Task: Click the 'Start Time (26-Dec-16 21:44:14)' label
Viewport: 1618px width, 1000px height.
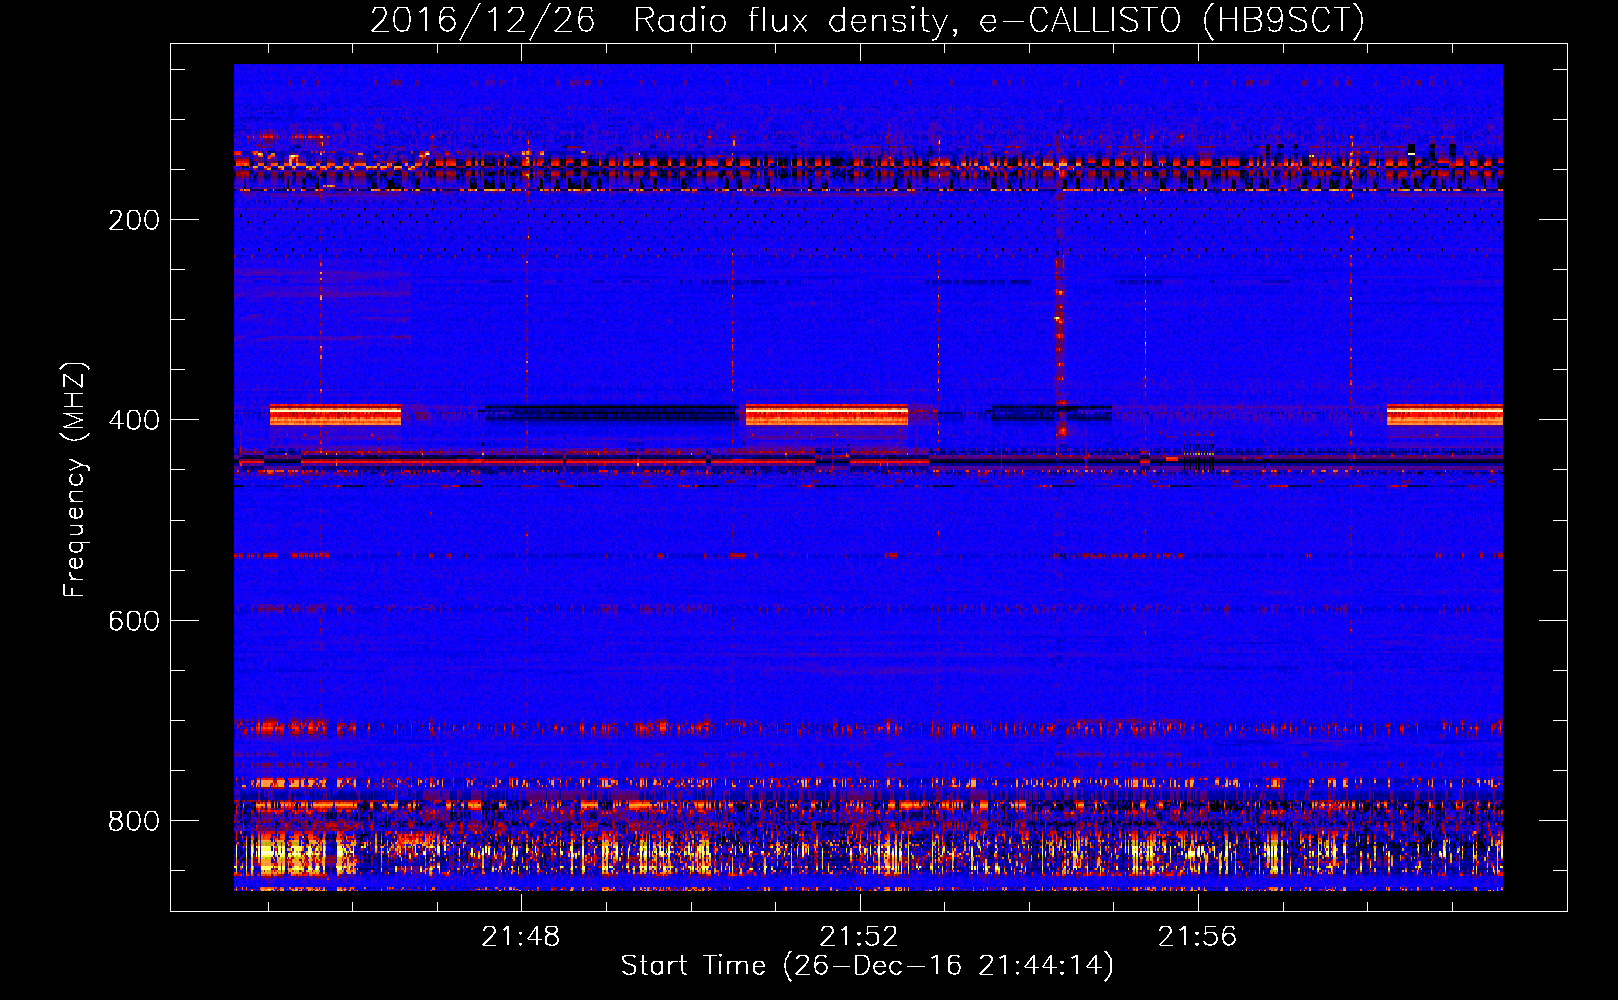Action: 867,966
